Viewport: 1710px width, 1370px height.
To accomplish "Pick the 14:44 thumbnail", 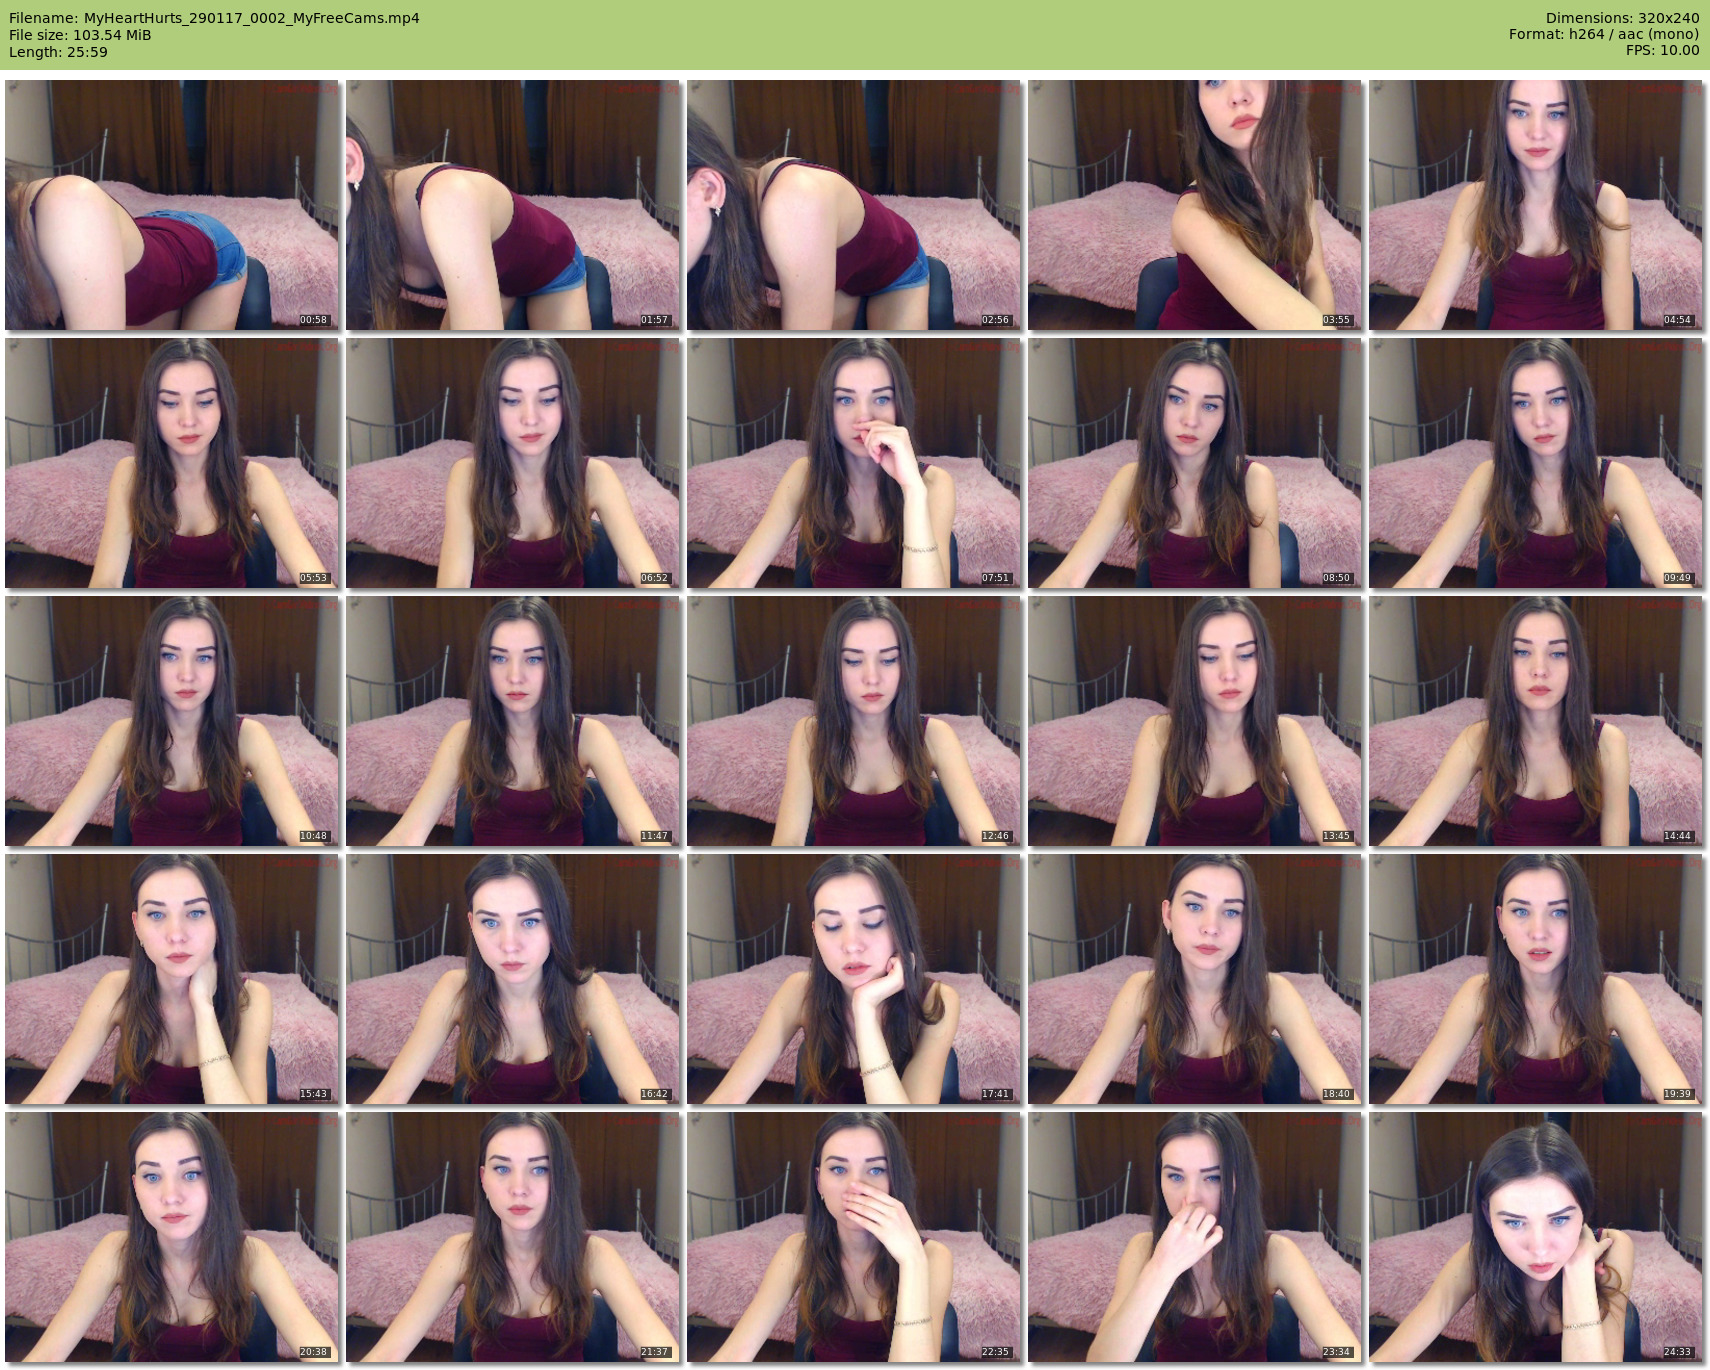I will [x=1536, y=721].
